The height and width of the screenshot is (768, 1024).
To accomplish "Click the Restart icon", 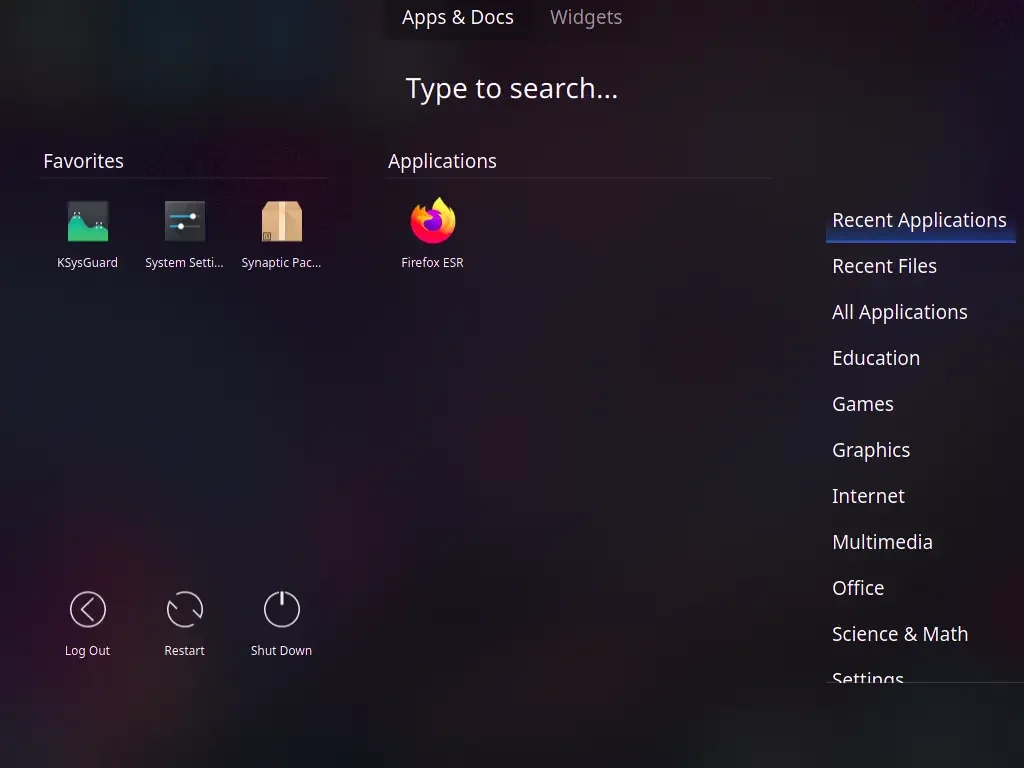I will (185, 609).
